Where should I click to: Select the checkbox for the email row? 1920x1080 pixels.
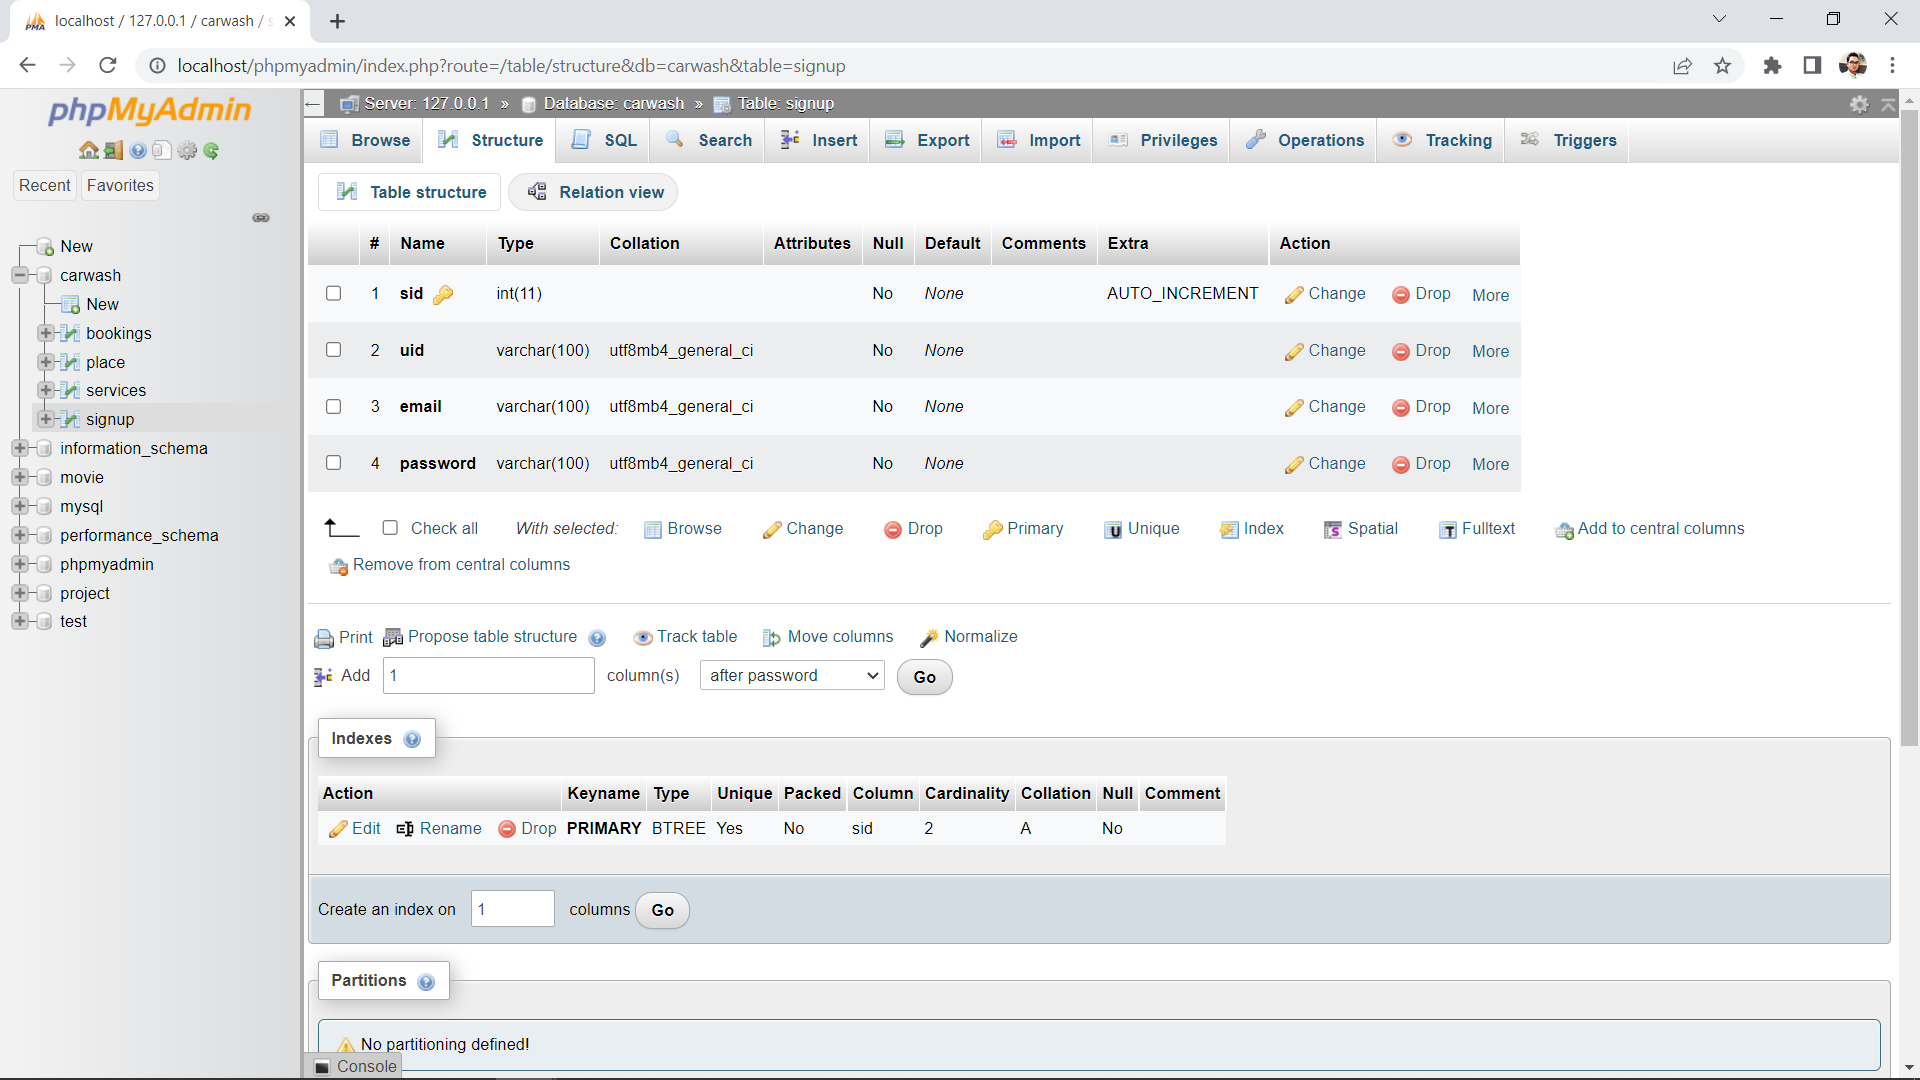333,406
